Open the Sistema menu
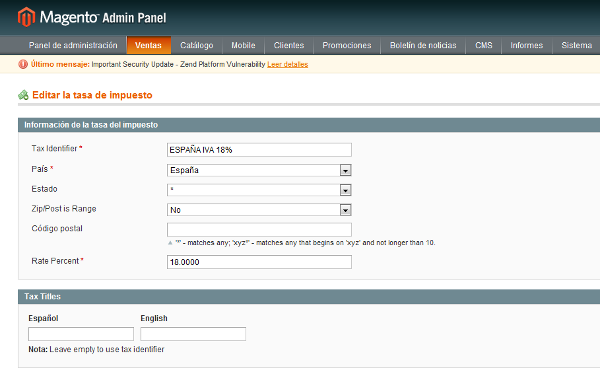The image size is (600, 376). pyautogui.click(x=576, y=45)
